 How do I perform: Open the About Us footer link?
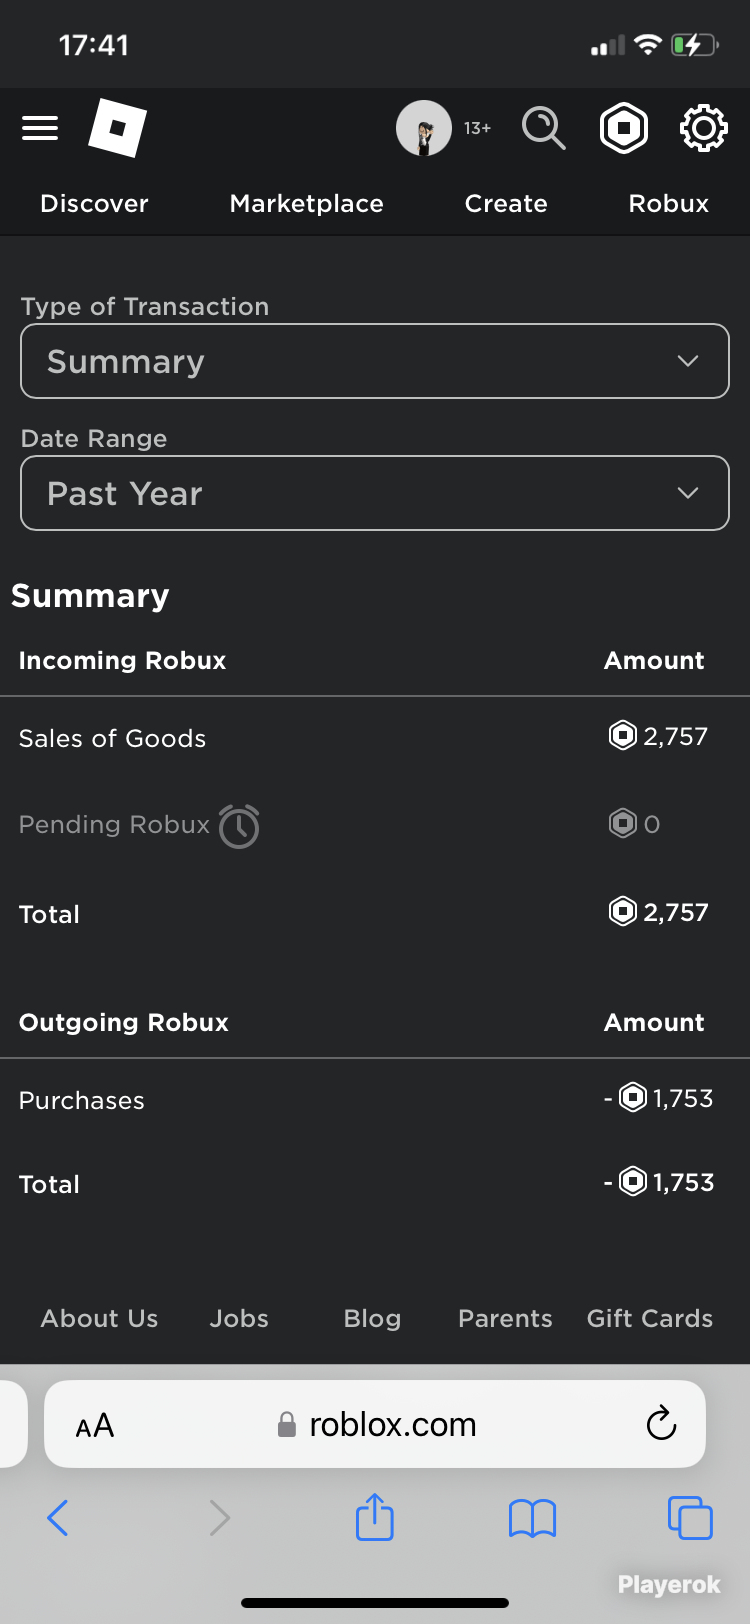[99, 1318]
